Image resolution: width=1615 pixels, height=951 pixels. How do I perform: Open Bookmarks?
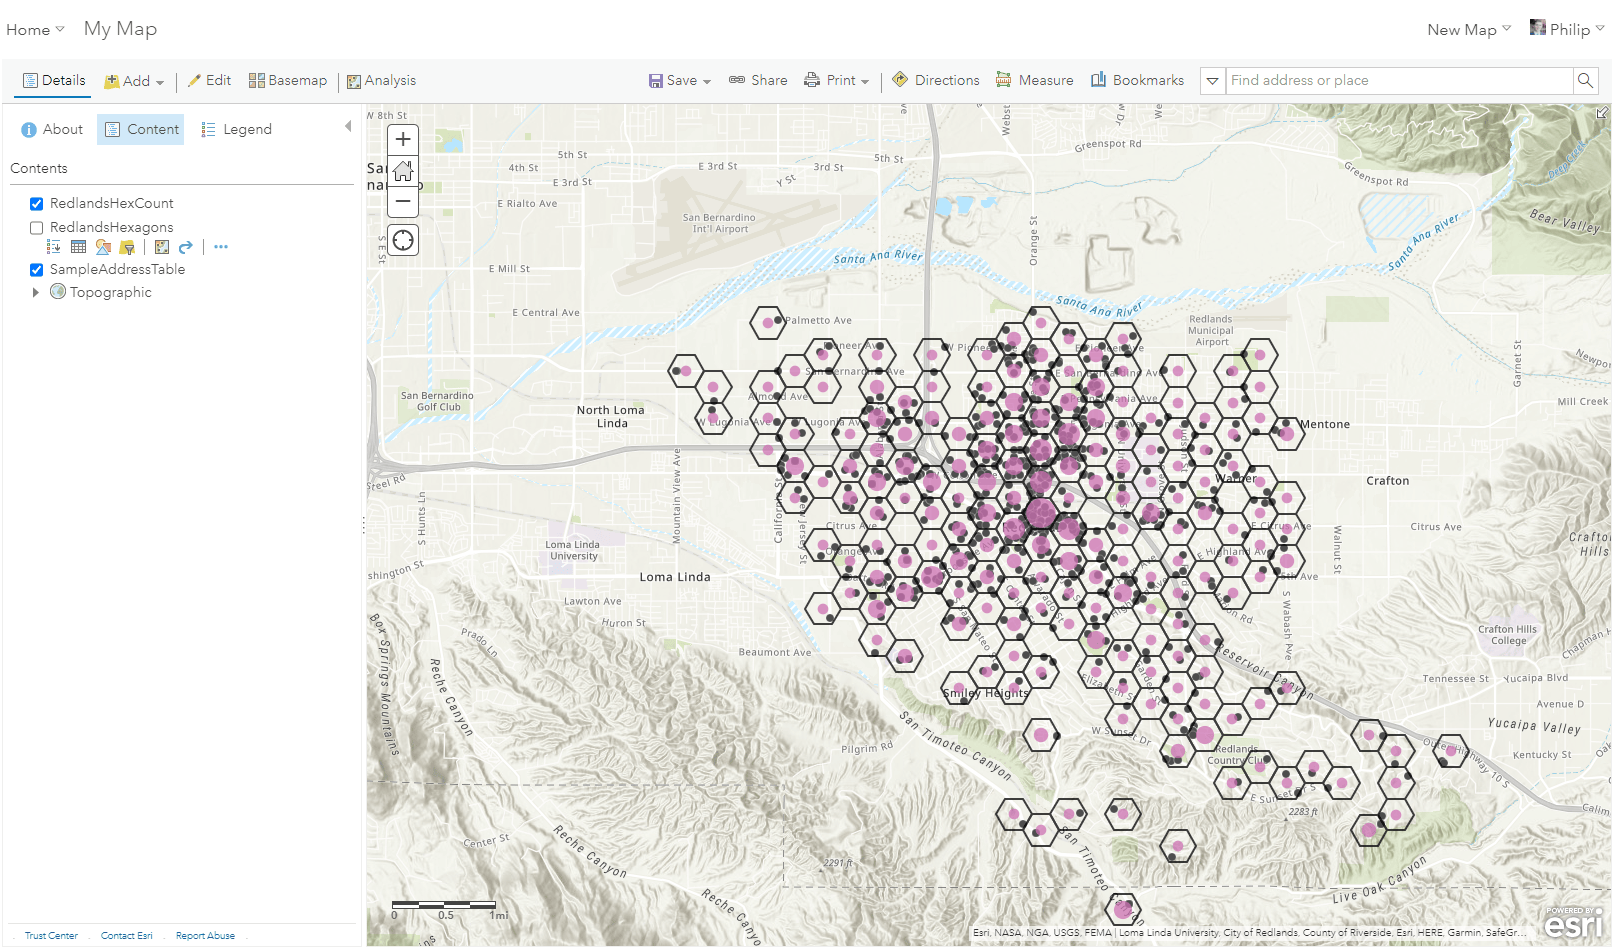point(1137,80)
